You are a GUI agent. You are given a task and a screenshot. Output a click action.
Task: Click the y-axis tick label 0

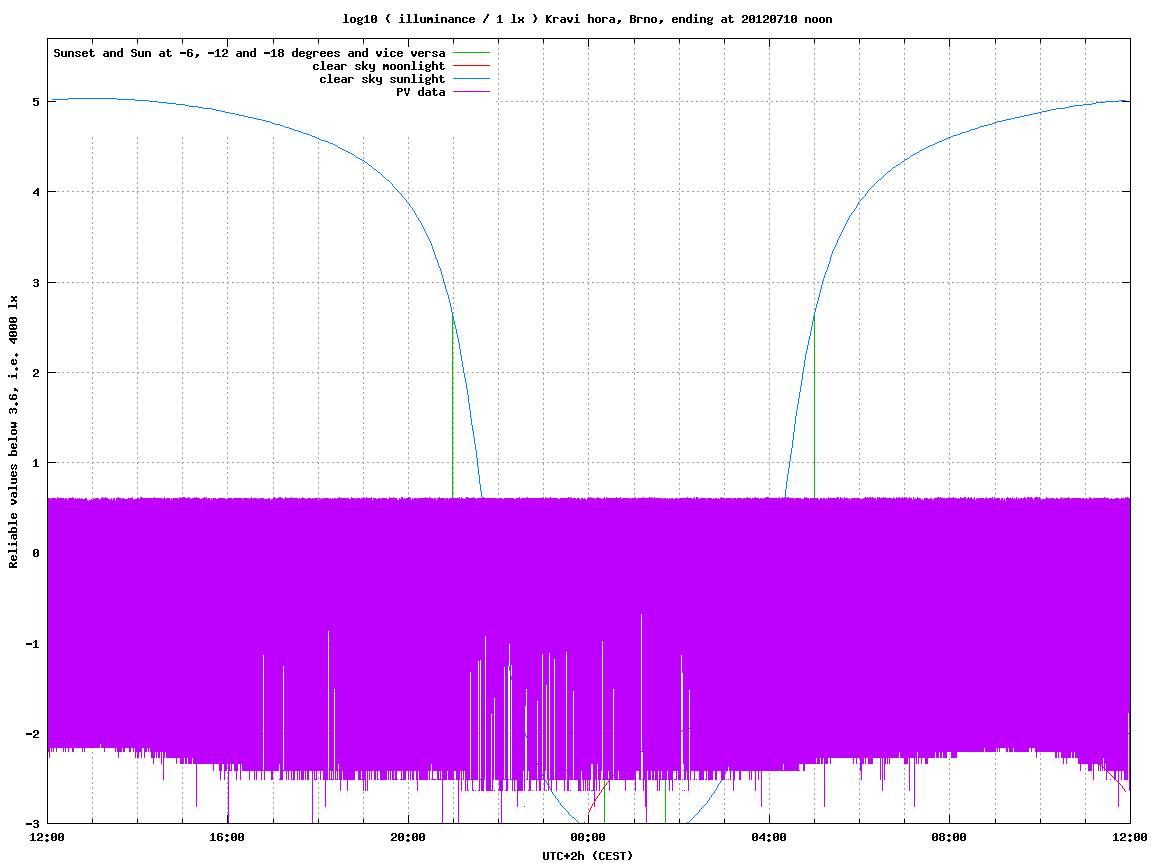pos(35,553)
